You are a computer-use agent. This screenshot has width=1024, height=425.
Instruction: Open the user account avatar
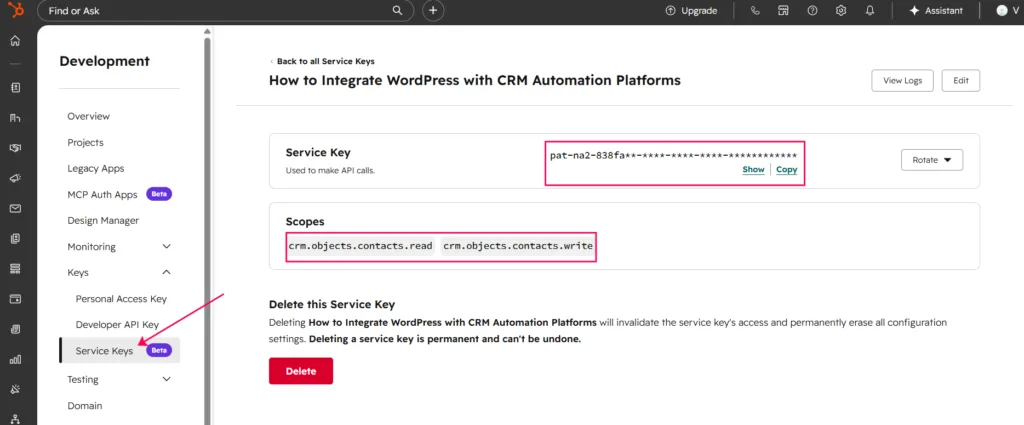(x=1002, y=10)
